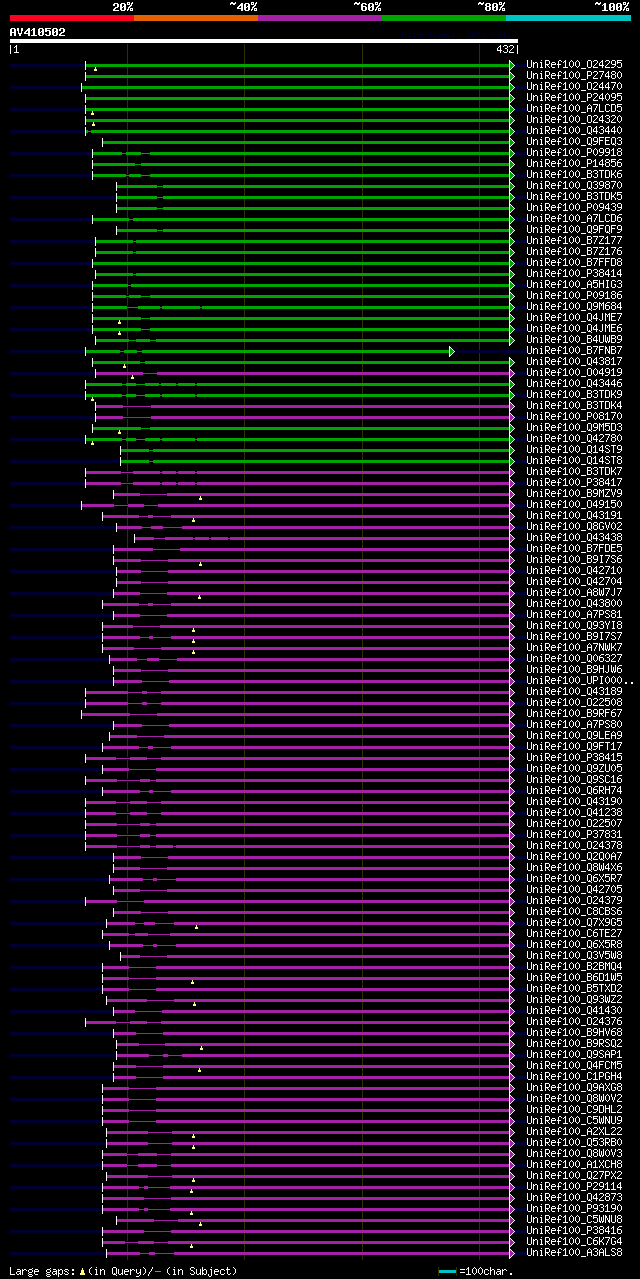The image size is (640, 1279).
Task: Select UniRef100_A5HIG3 label
Action: coord(573,284)
